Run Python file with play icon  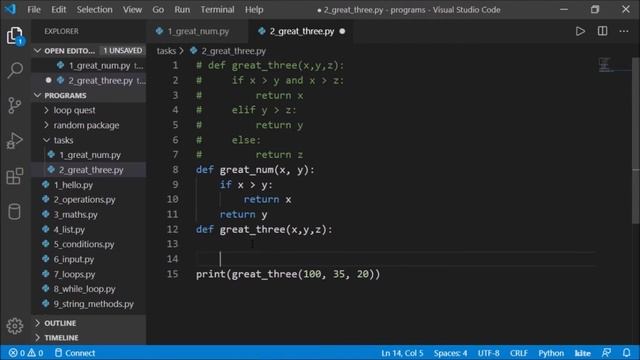580,31
